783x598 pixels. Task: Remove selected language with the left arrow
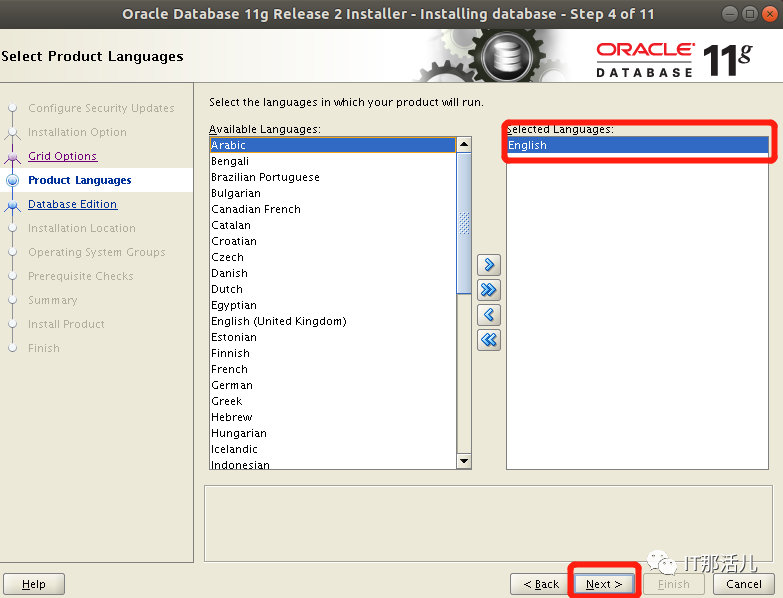(x=489, y=314)
